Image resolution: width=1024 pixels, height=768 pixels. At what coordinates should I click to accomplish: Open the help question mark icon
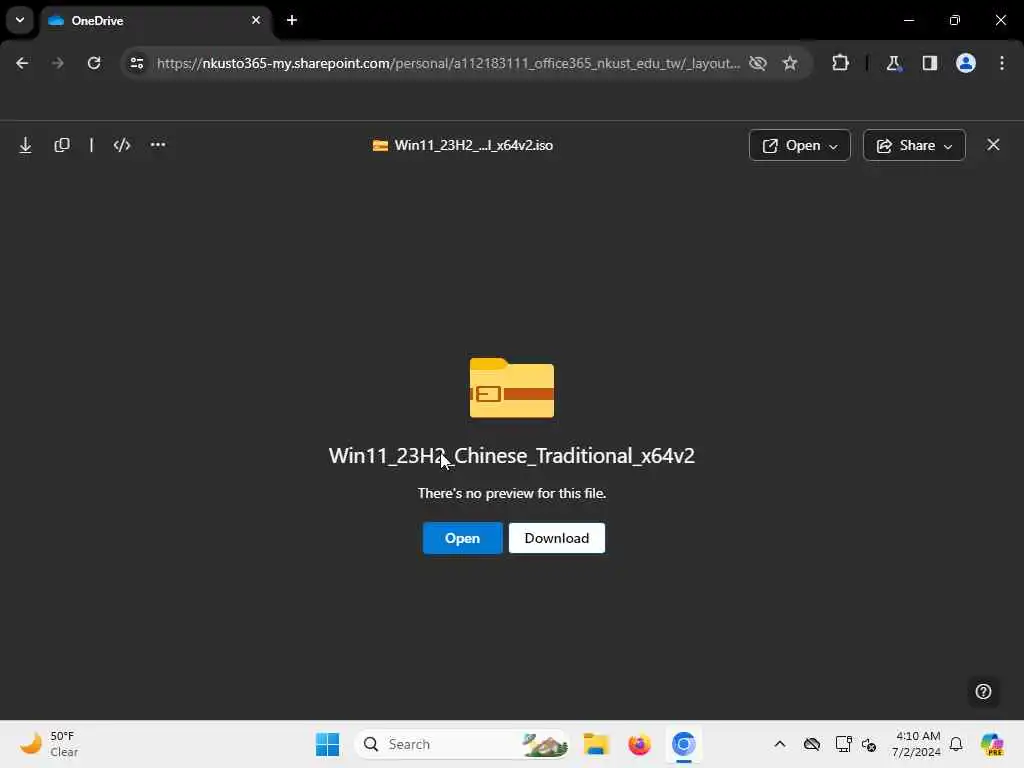coord(983,692)
